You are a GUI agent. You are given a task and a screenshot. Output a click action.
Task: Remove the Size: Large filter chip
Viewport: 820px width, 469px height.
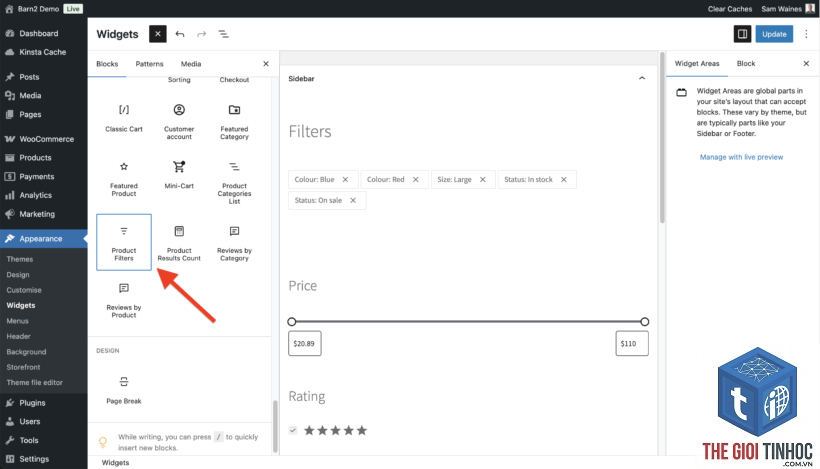(483, 179)
